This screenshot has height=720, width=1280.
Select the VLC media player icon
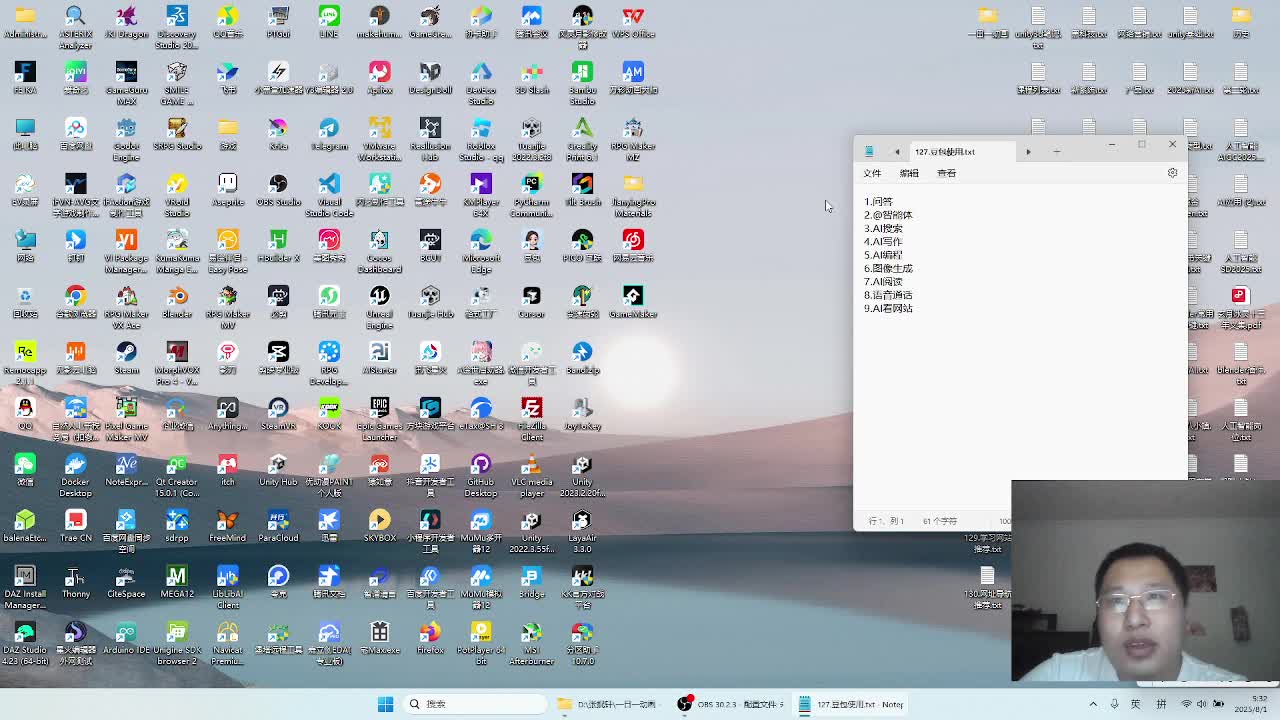532,475
